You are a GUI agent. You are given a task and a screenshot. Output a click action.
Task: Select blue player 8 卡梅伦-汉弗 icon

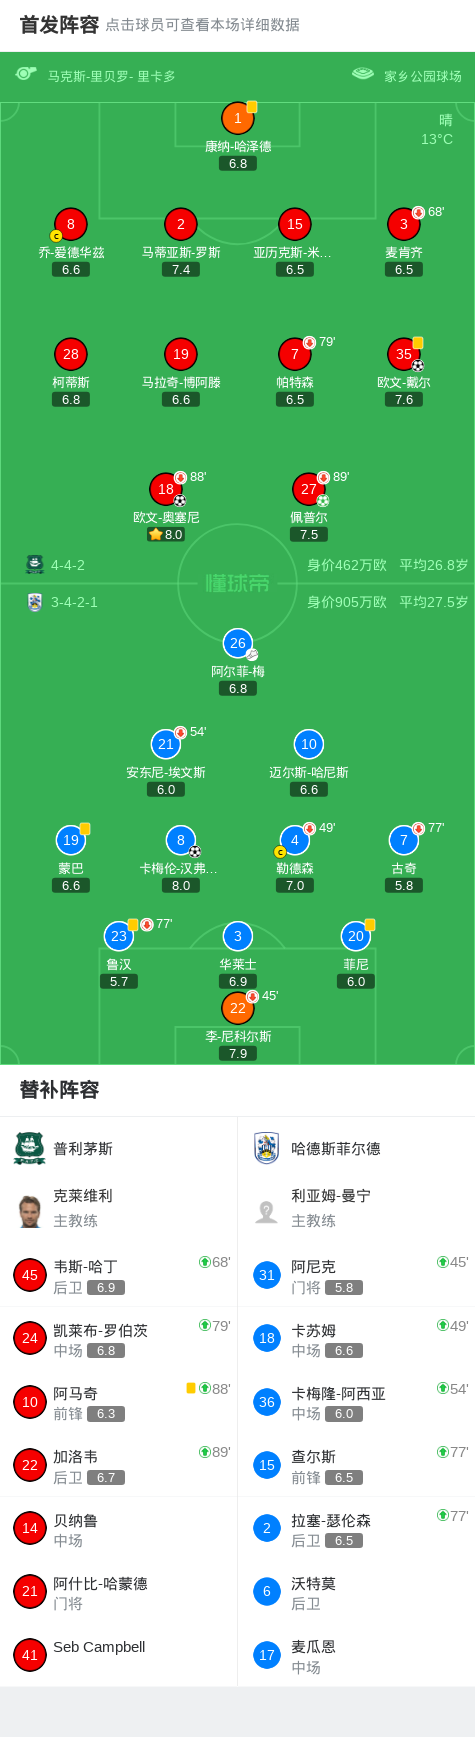point(180,840)
